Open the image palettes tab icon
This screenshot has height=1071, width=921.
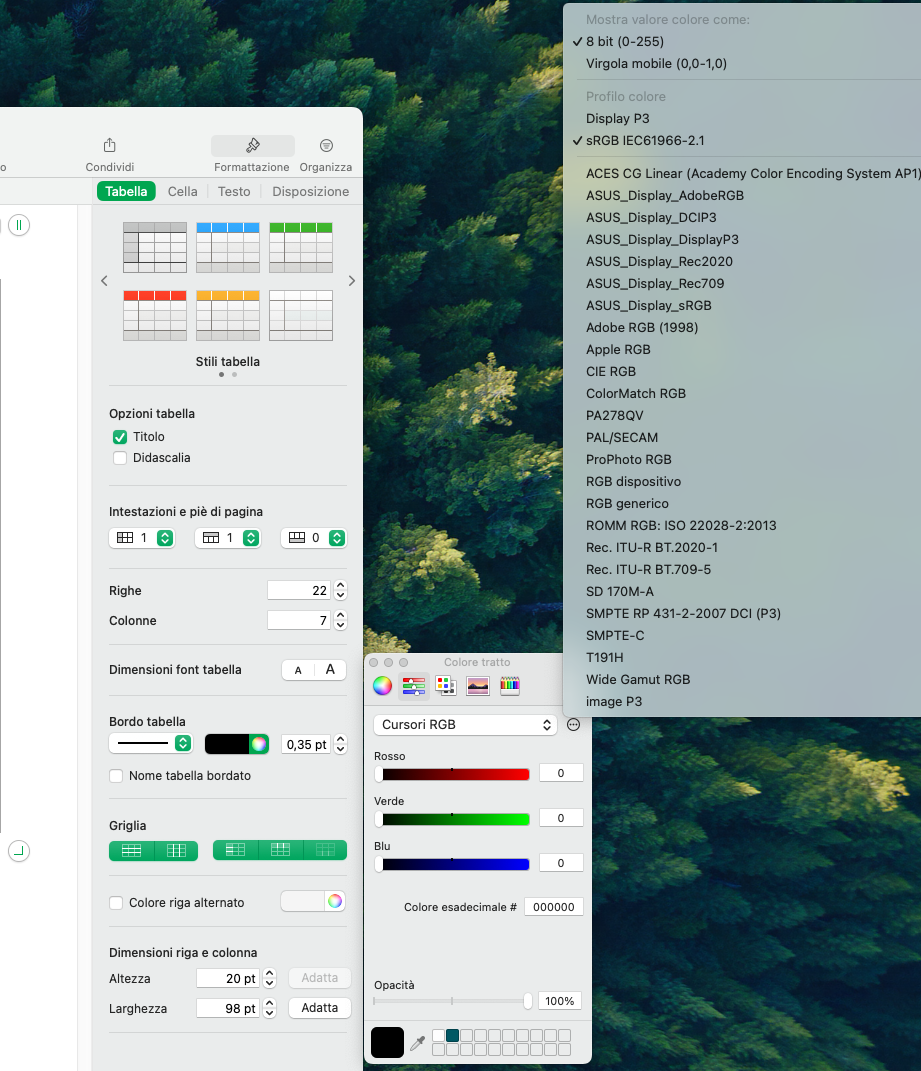pos(478,686)
